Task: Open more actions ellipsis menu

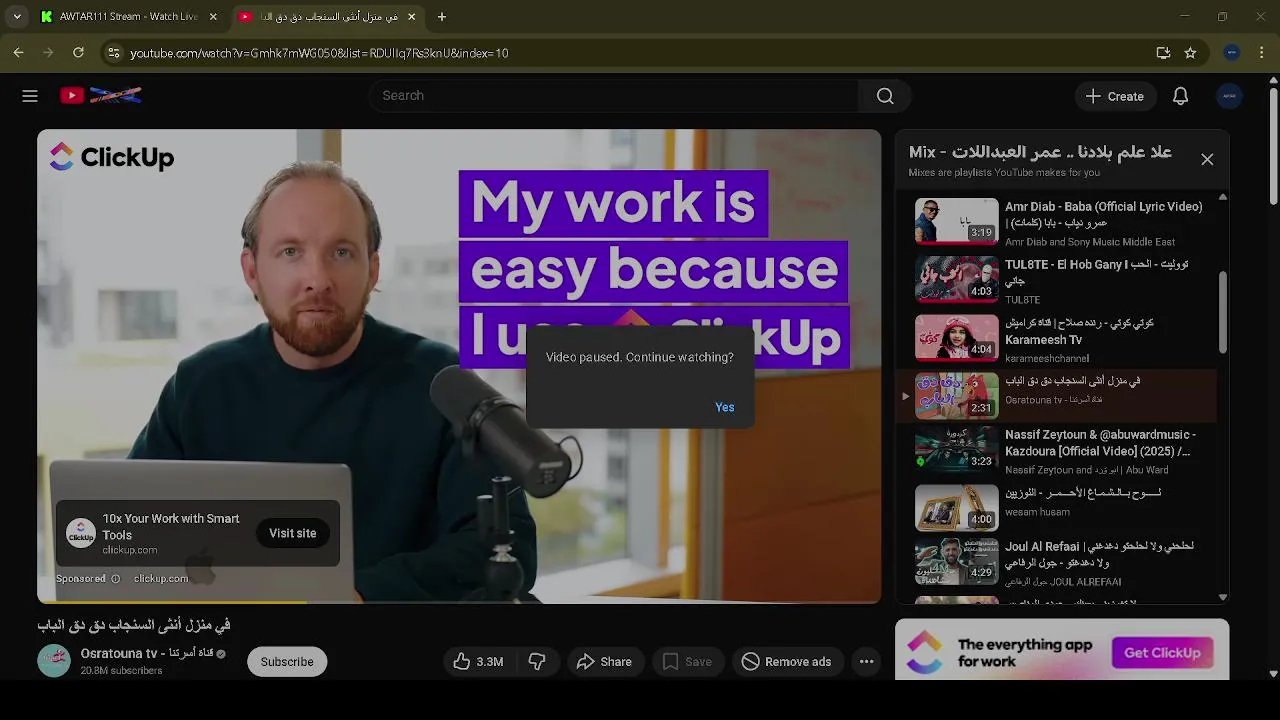Action: coord(867,661)
